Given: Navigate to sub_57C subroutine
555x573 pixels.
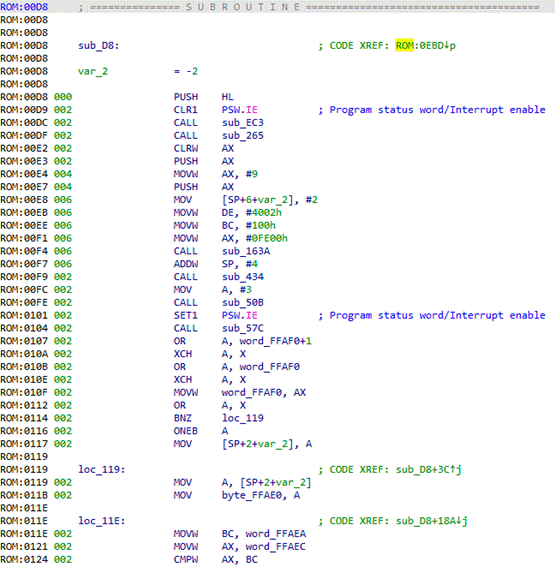Looking at the screenshot, I should coord(243,328).
